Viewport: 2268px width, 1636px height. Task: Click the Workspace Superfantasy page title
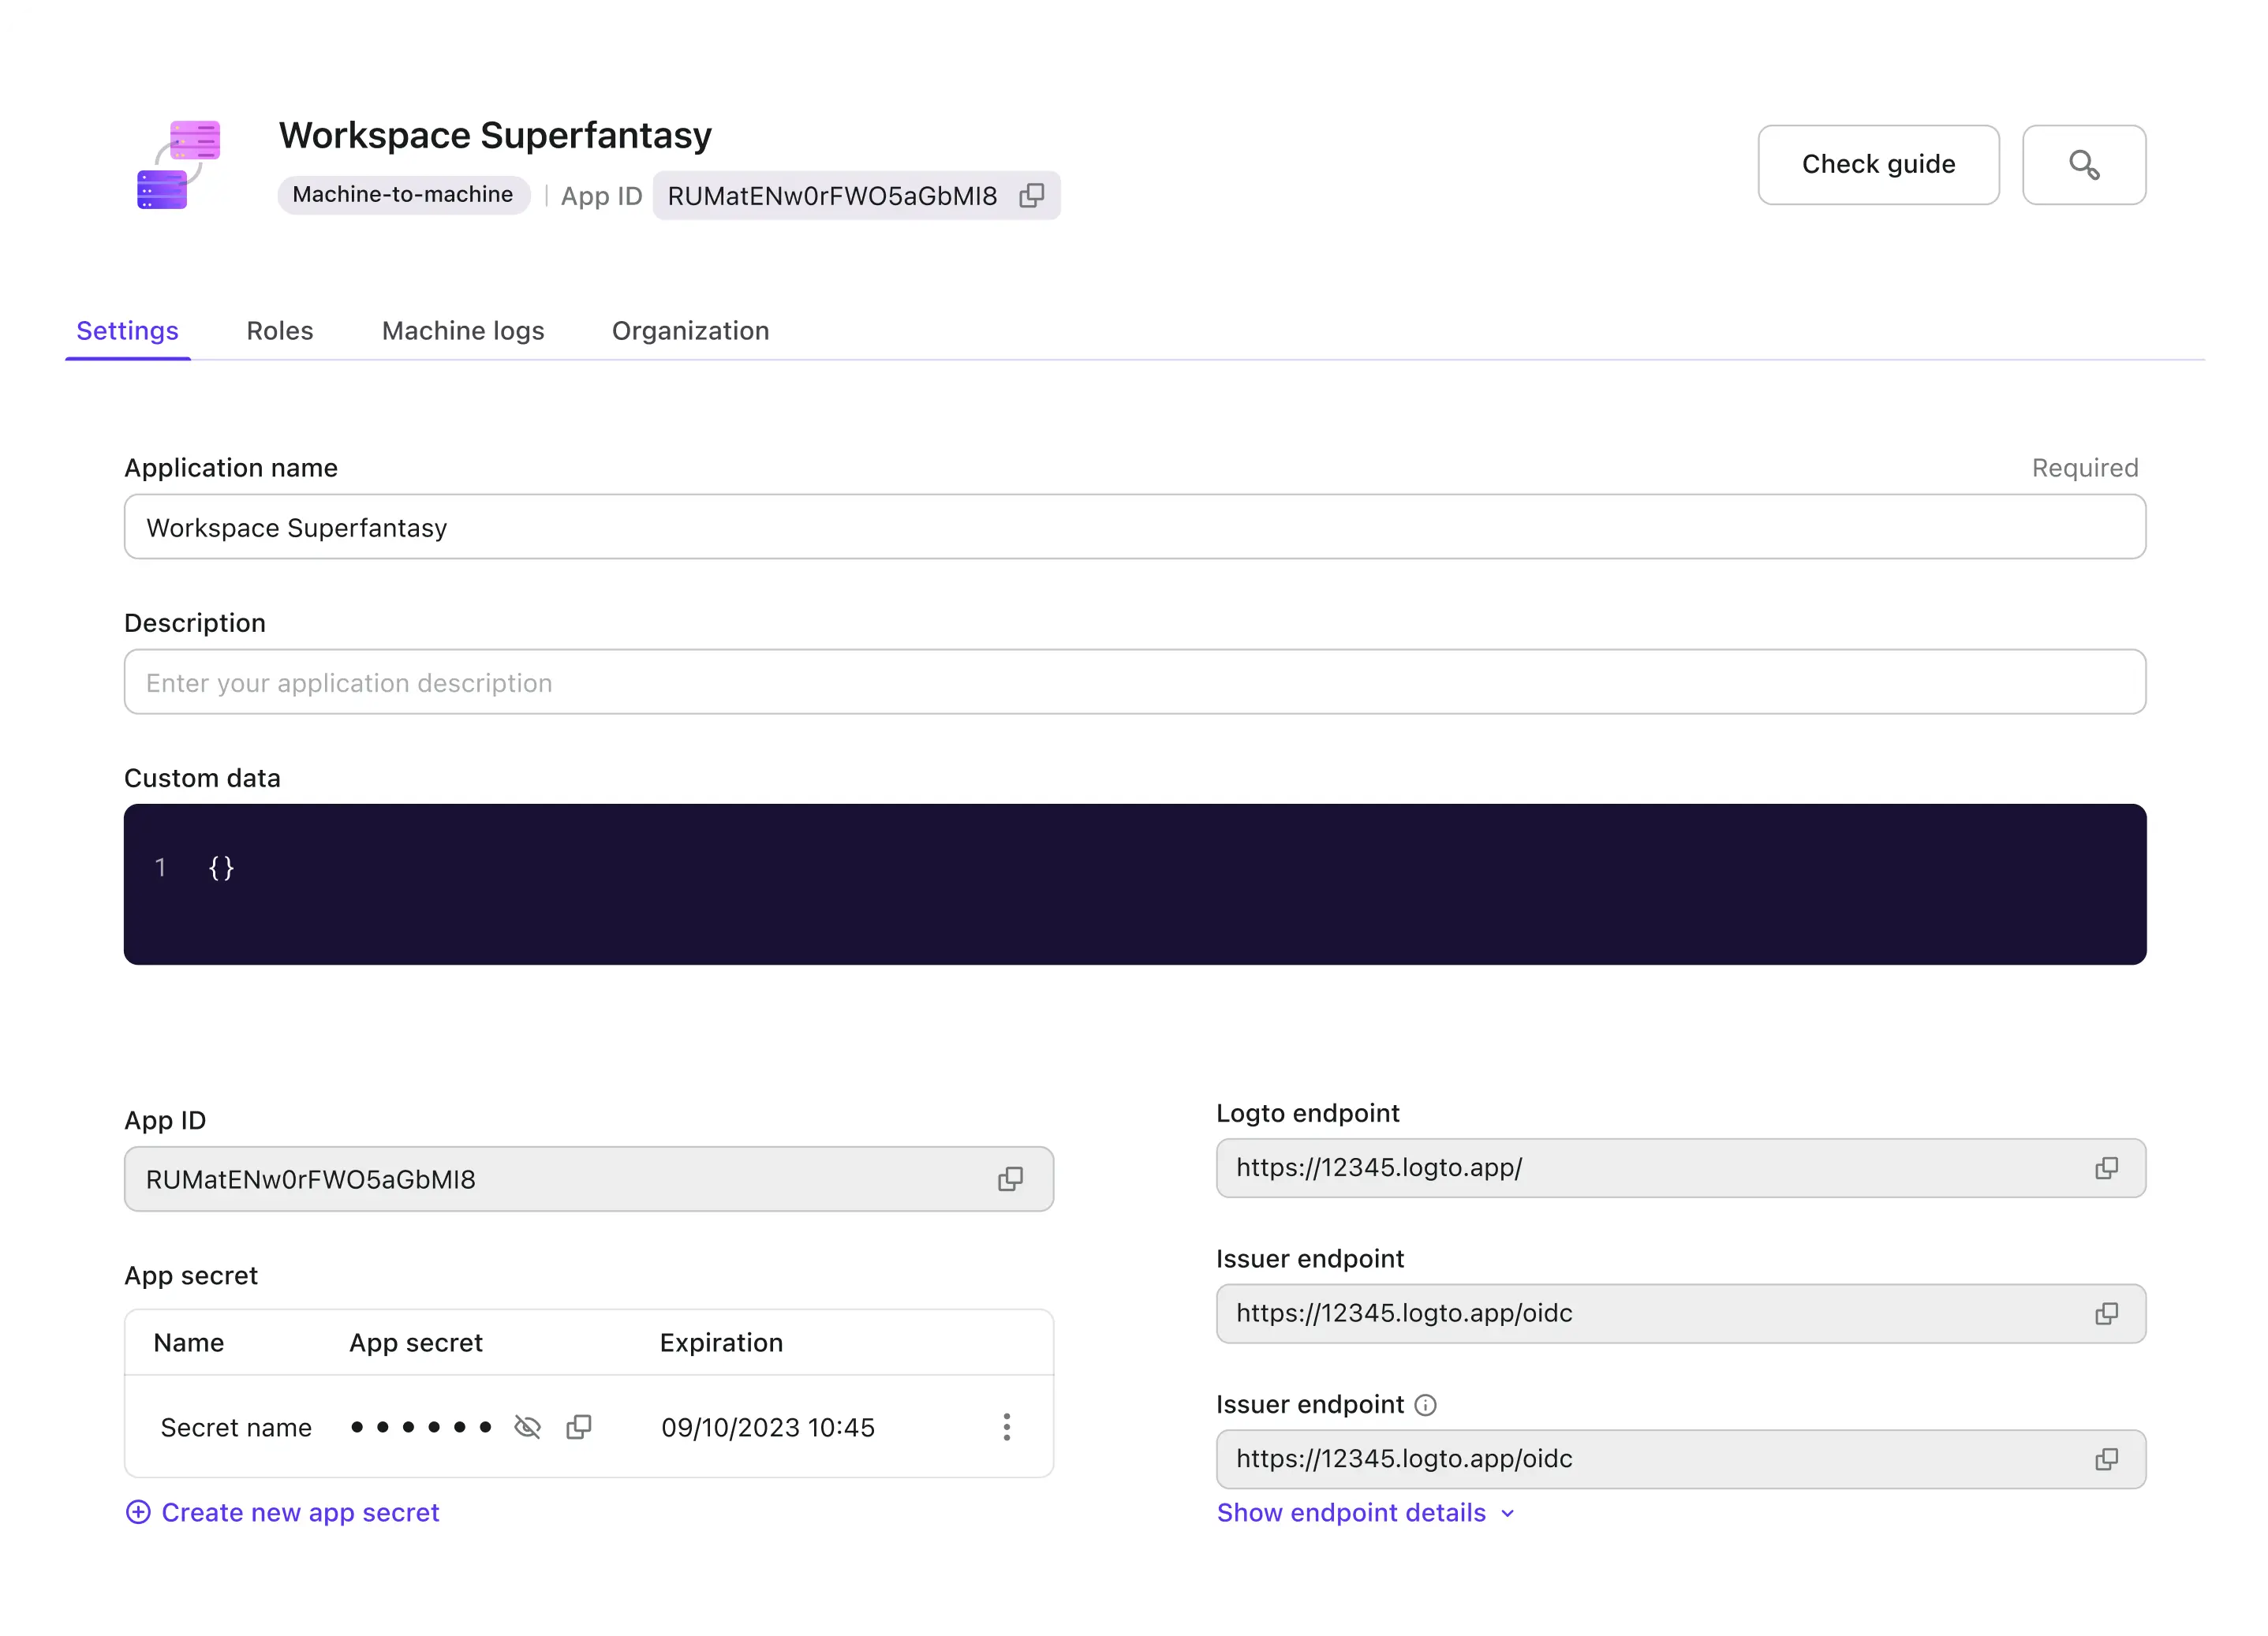click(495, 135)
